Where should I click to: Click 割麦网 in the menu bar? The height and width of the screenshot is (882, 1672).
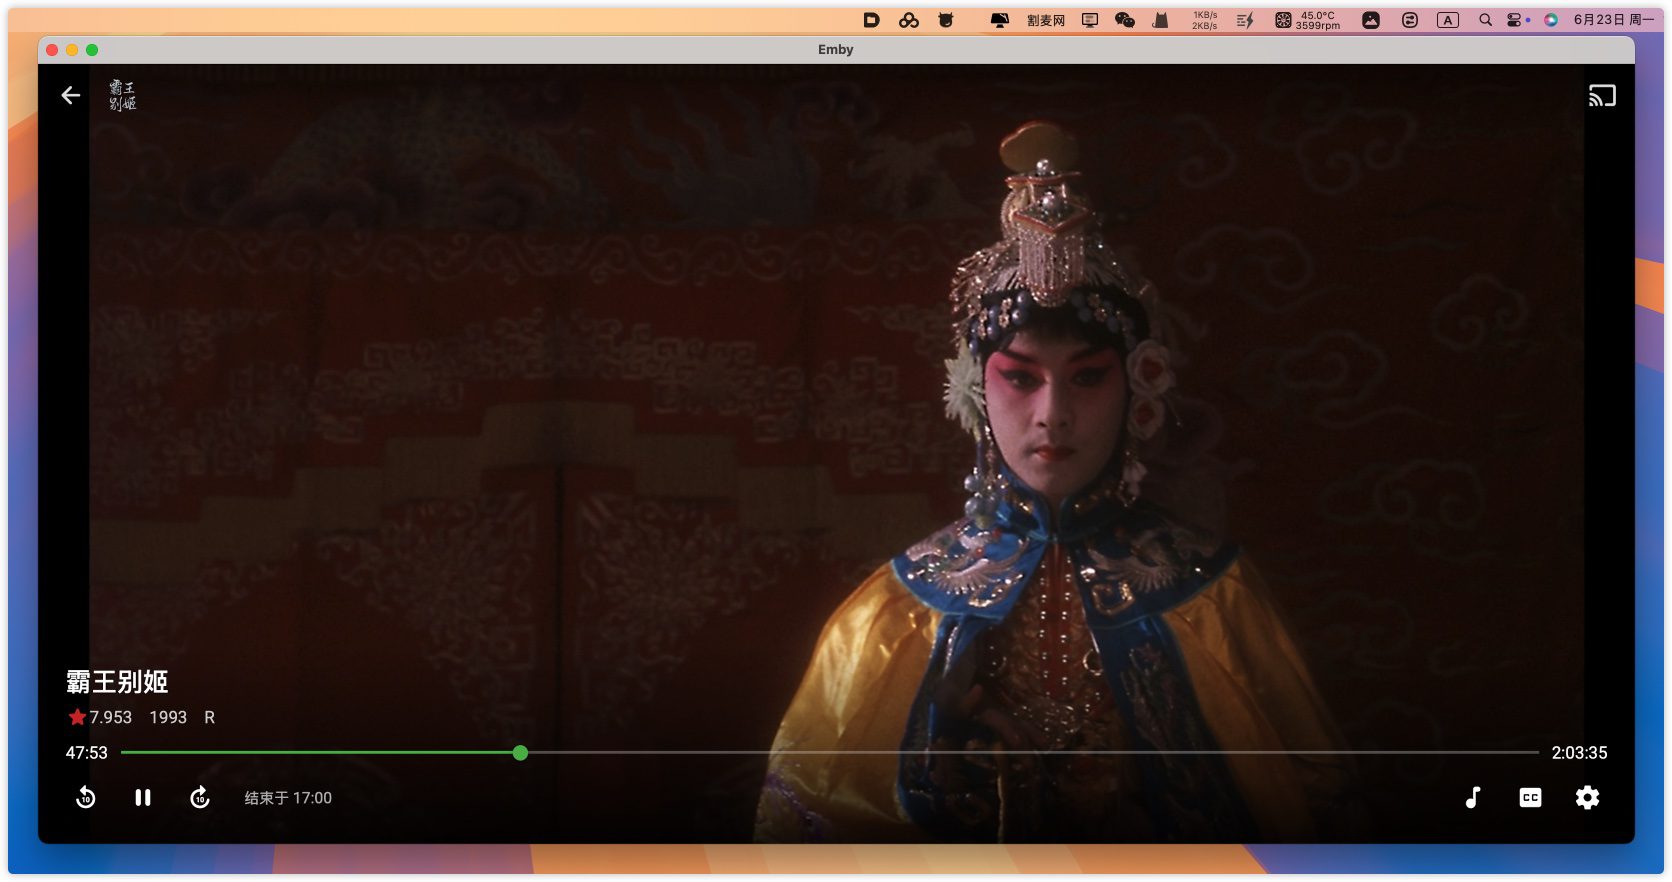point(1045,20)
